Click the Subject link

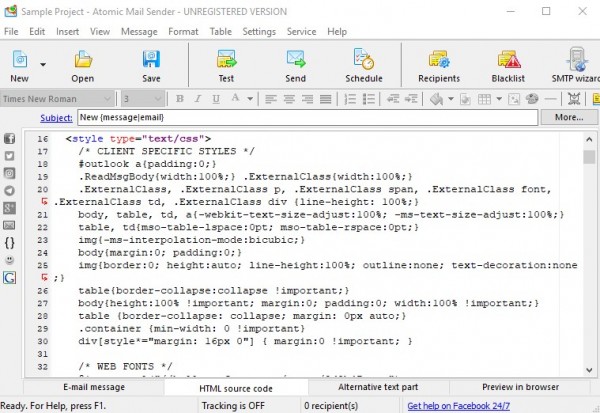click(56, 118)
